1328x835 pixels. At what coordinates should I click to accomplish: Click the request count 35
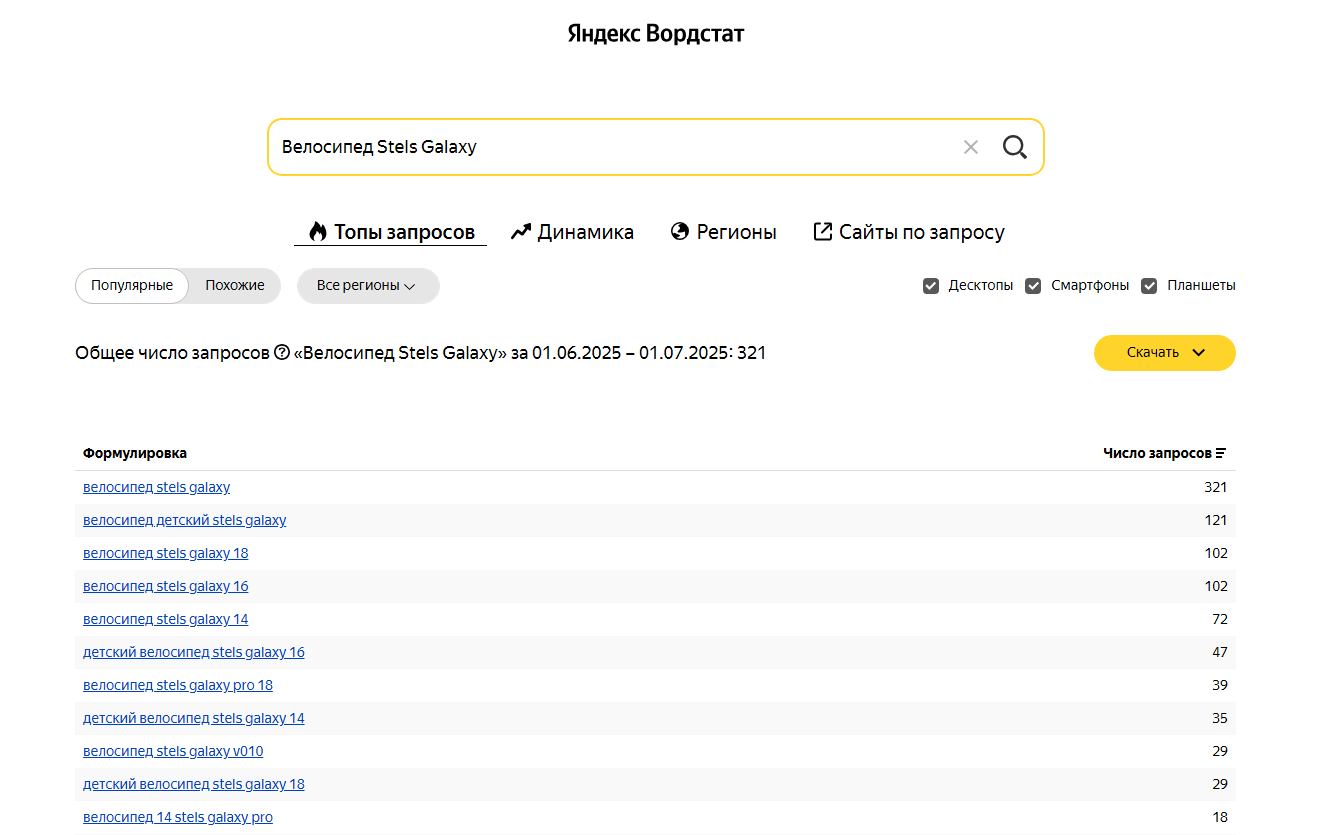1220,719
